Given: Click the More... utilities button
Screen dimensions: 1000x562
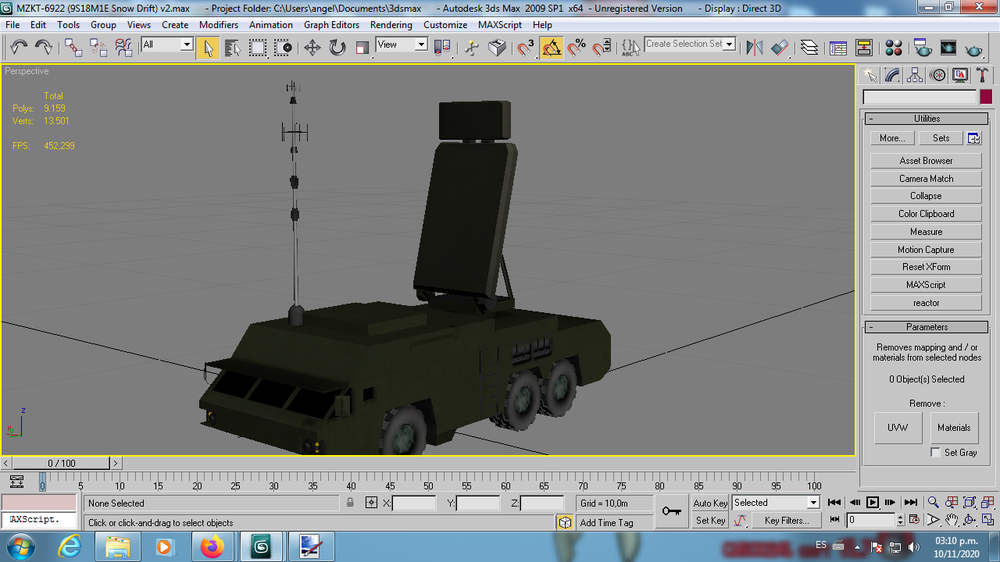Looking at the screenshot, I should click(x=892, y=138).
